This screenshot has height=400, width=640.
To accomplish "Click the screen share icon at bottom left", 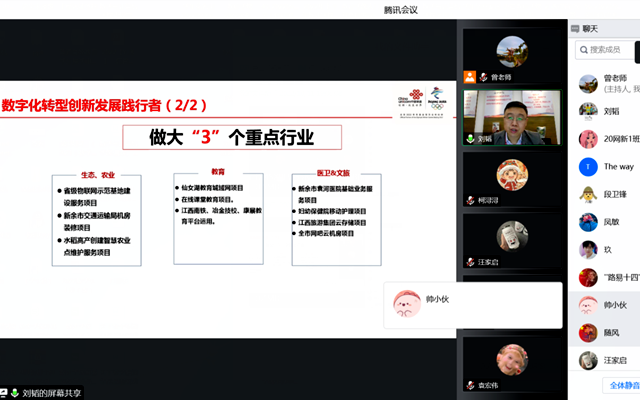I will point(4,393).
